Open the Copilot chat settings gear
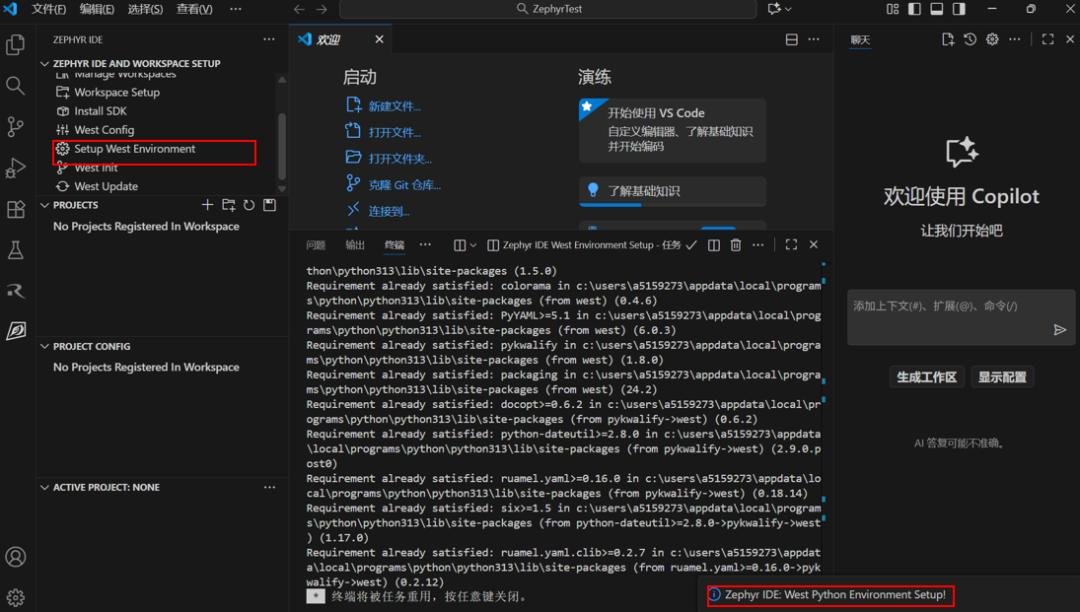 click(x=992, y=39)
